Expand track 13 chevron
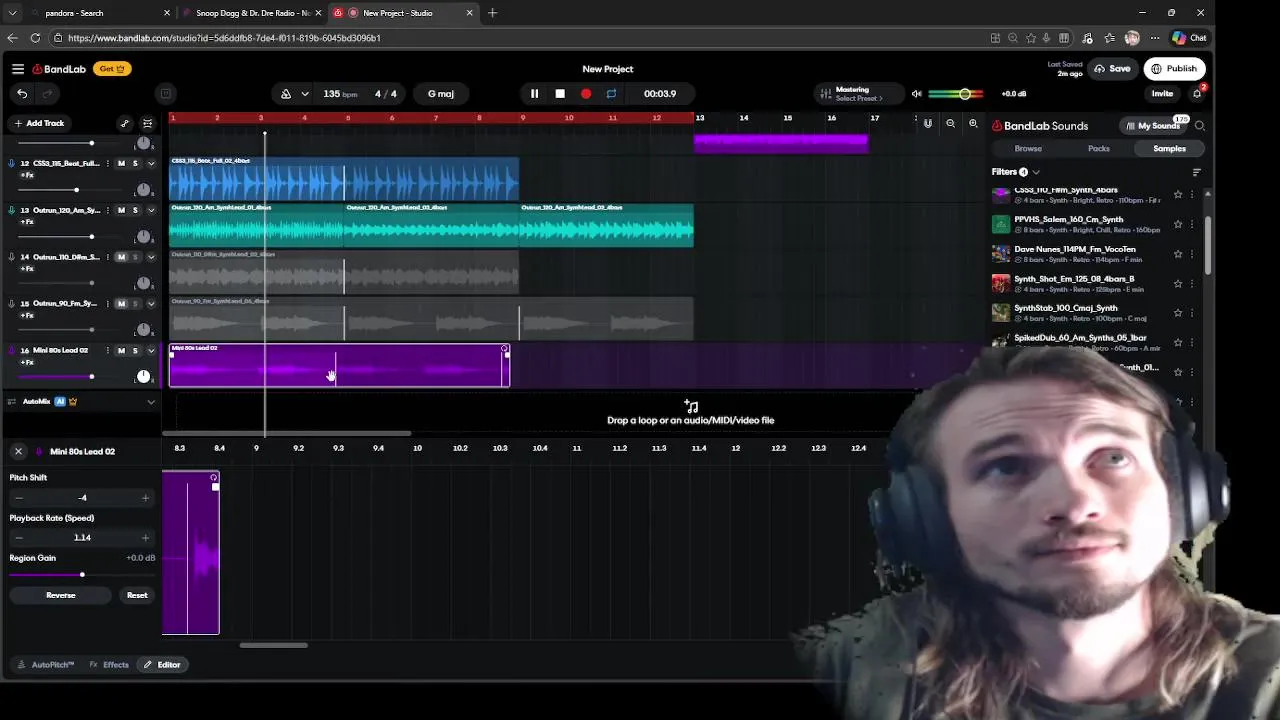 (x=151, y=210)
